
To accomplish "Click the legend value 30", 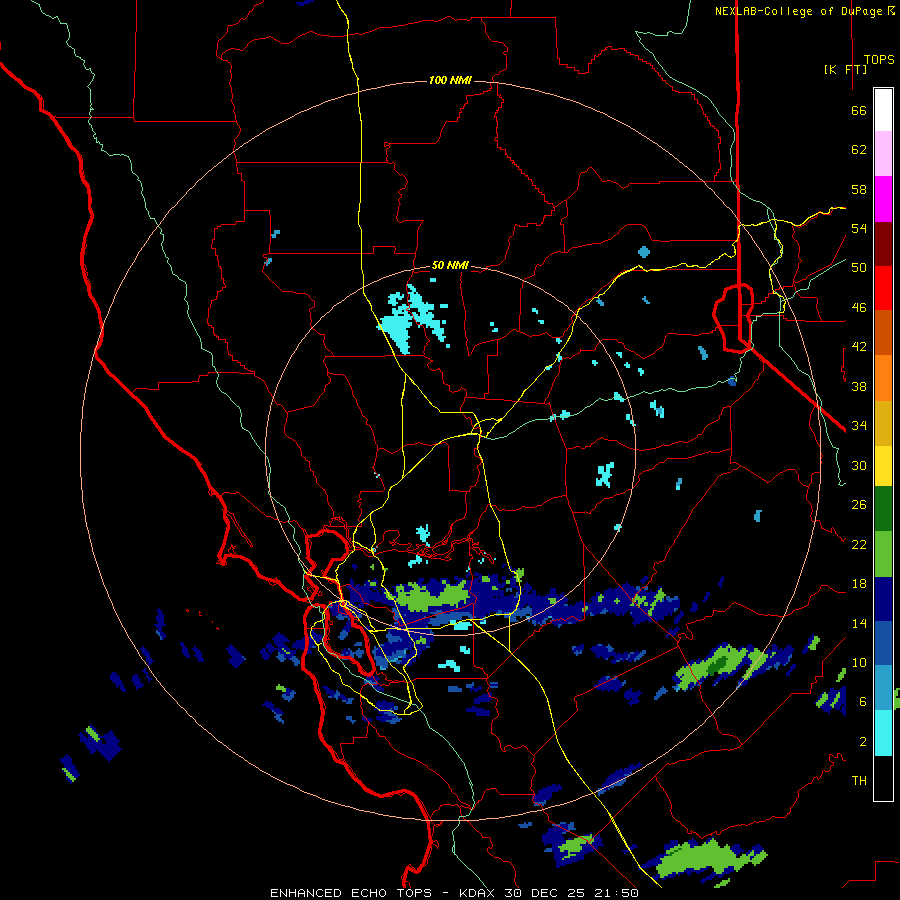I will [x=859, y=465].
